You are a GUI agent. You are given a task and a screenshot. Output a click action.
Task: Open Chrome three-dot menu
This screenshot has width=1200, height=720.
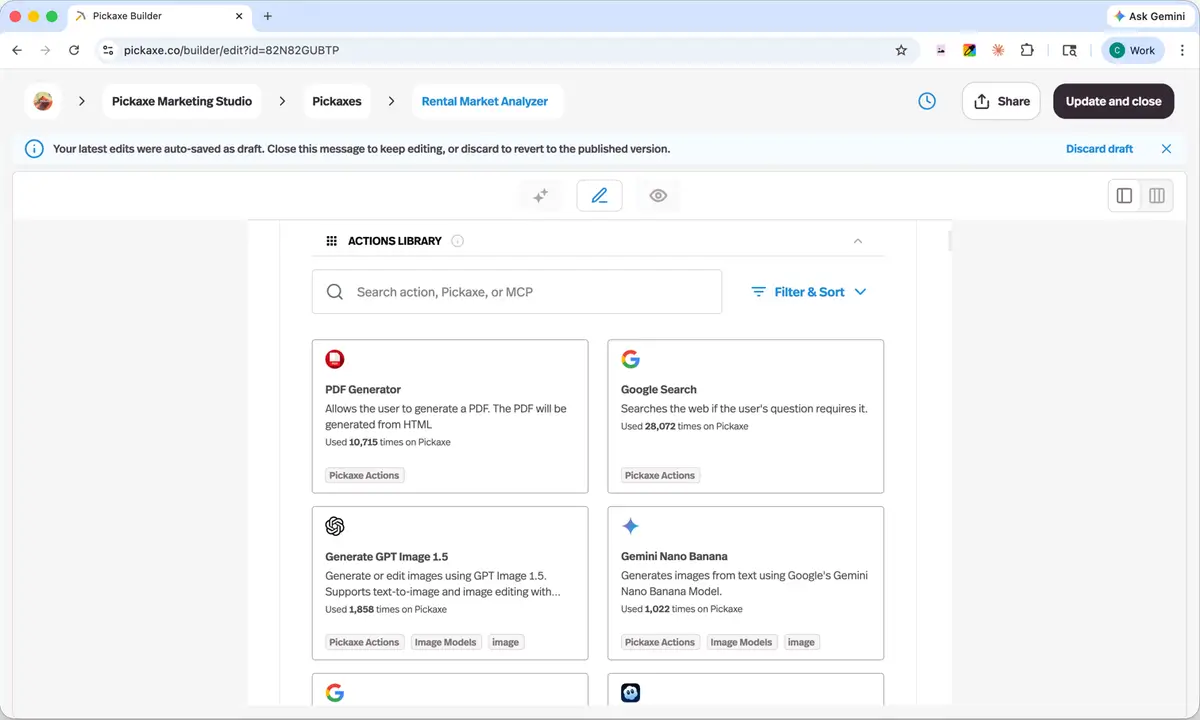(1183, 50)
